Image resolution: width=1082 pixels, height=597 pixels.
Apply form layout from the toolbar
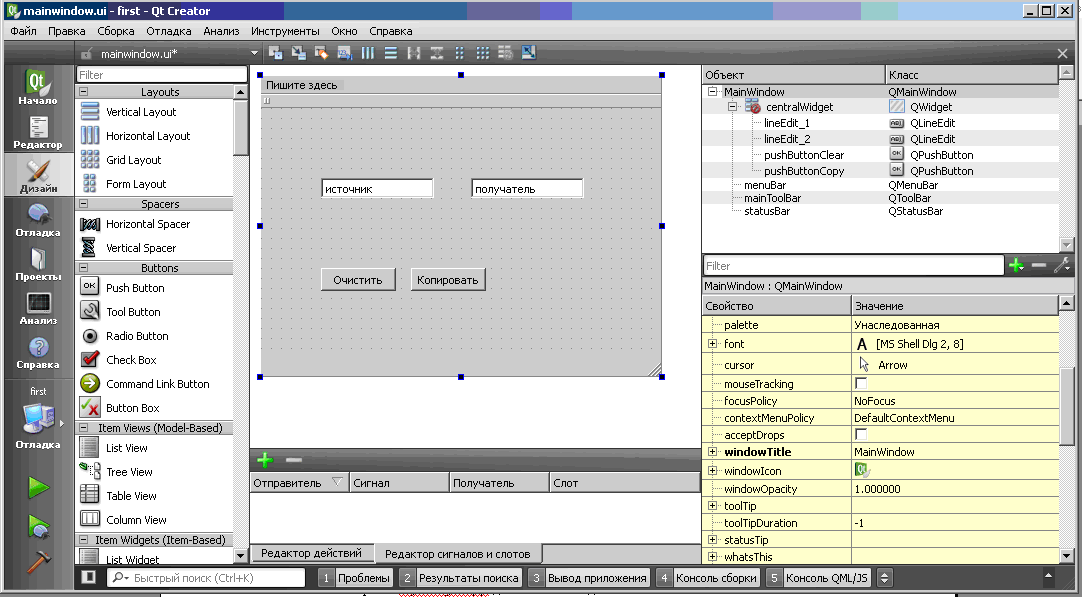(460, 53)
